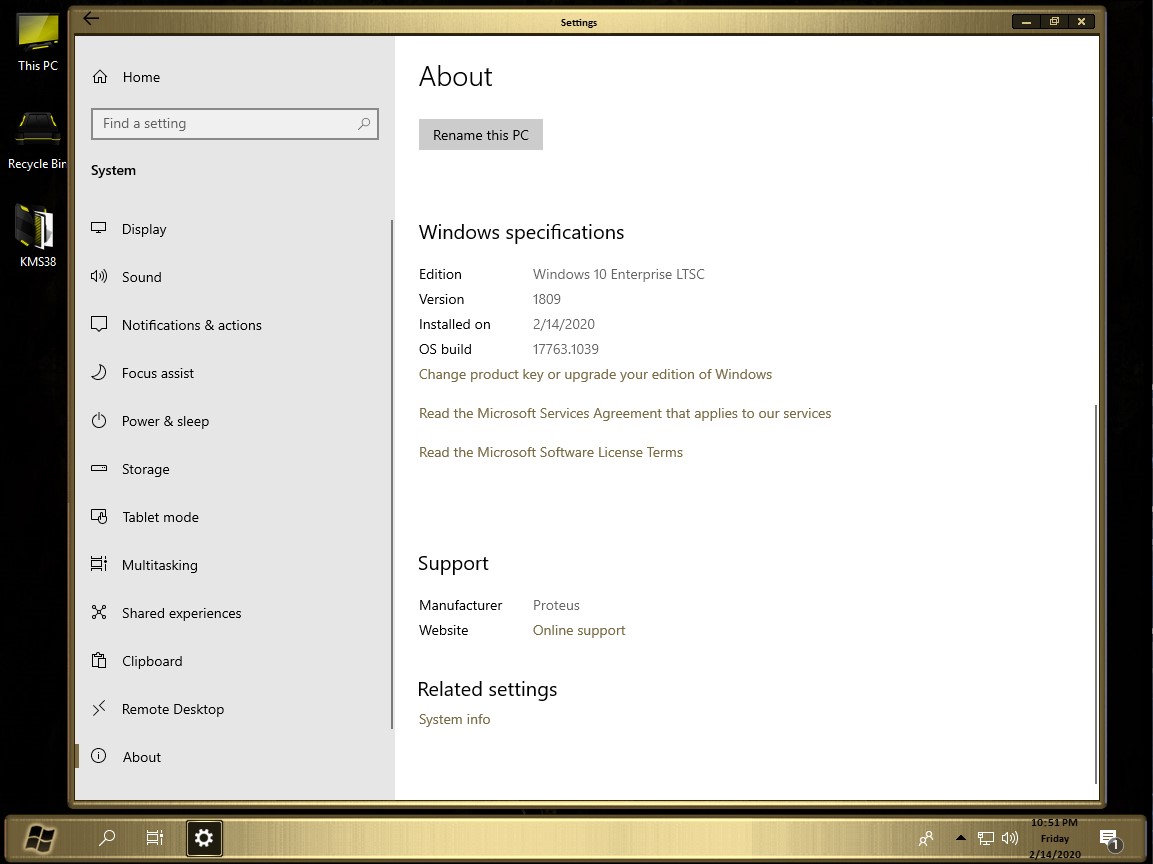Click the network icon in the system tray
The image size is (1153, 864).
[985, 838]
